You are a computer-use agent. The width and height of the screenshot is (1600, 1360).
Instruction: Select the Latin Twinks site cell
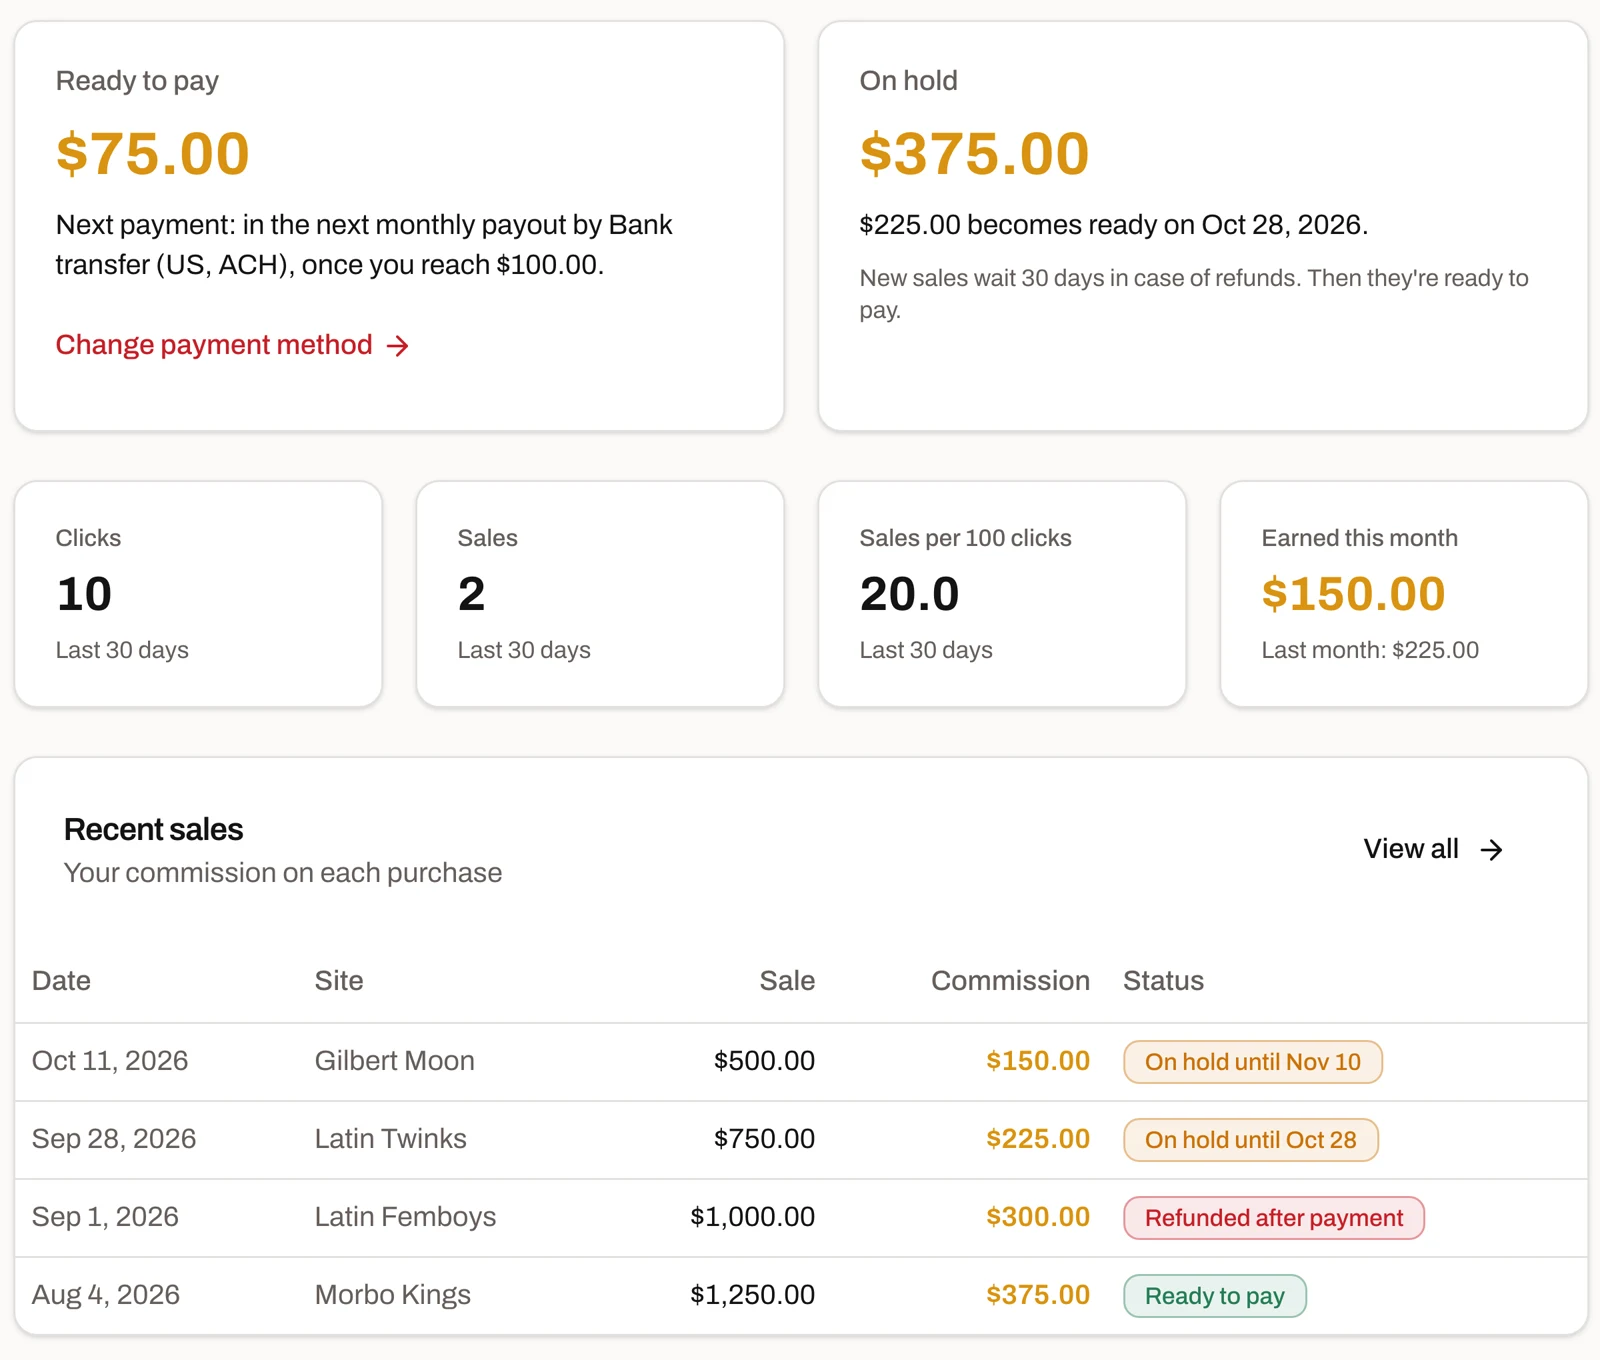coord(391,1139)
